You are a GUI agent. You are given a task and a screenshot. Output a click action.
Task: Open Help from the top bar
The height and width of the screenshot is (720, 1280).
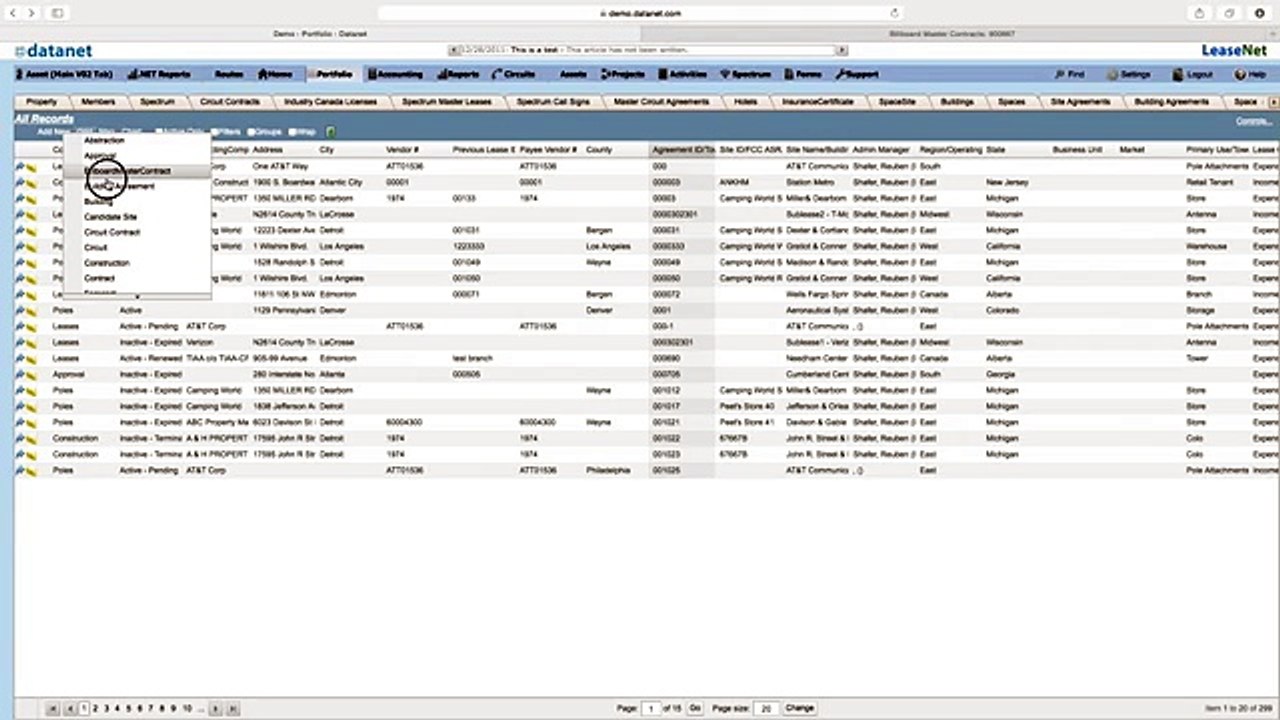(1250, 74)
